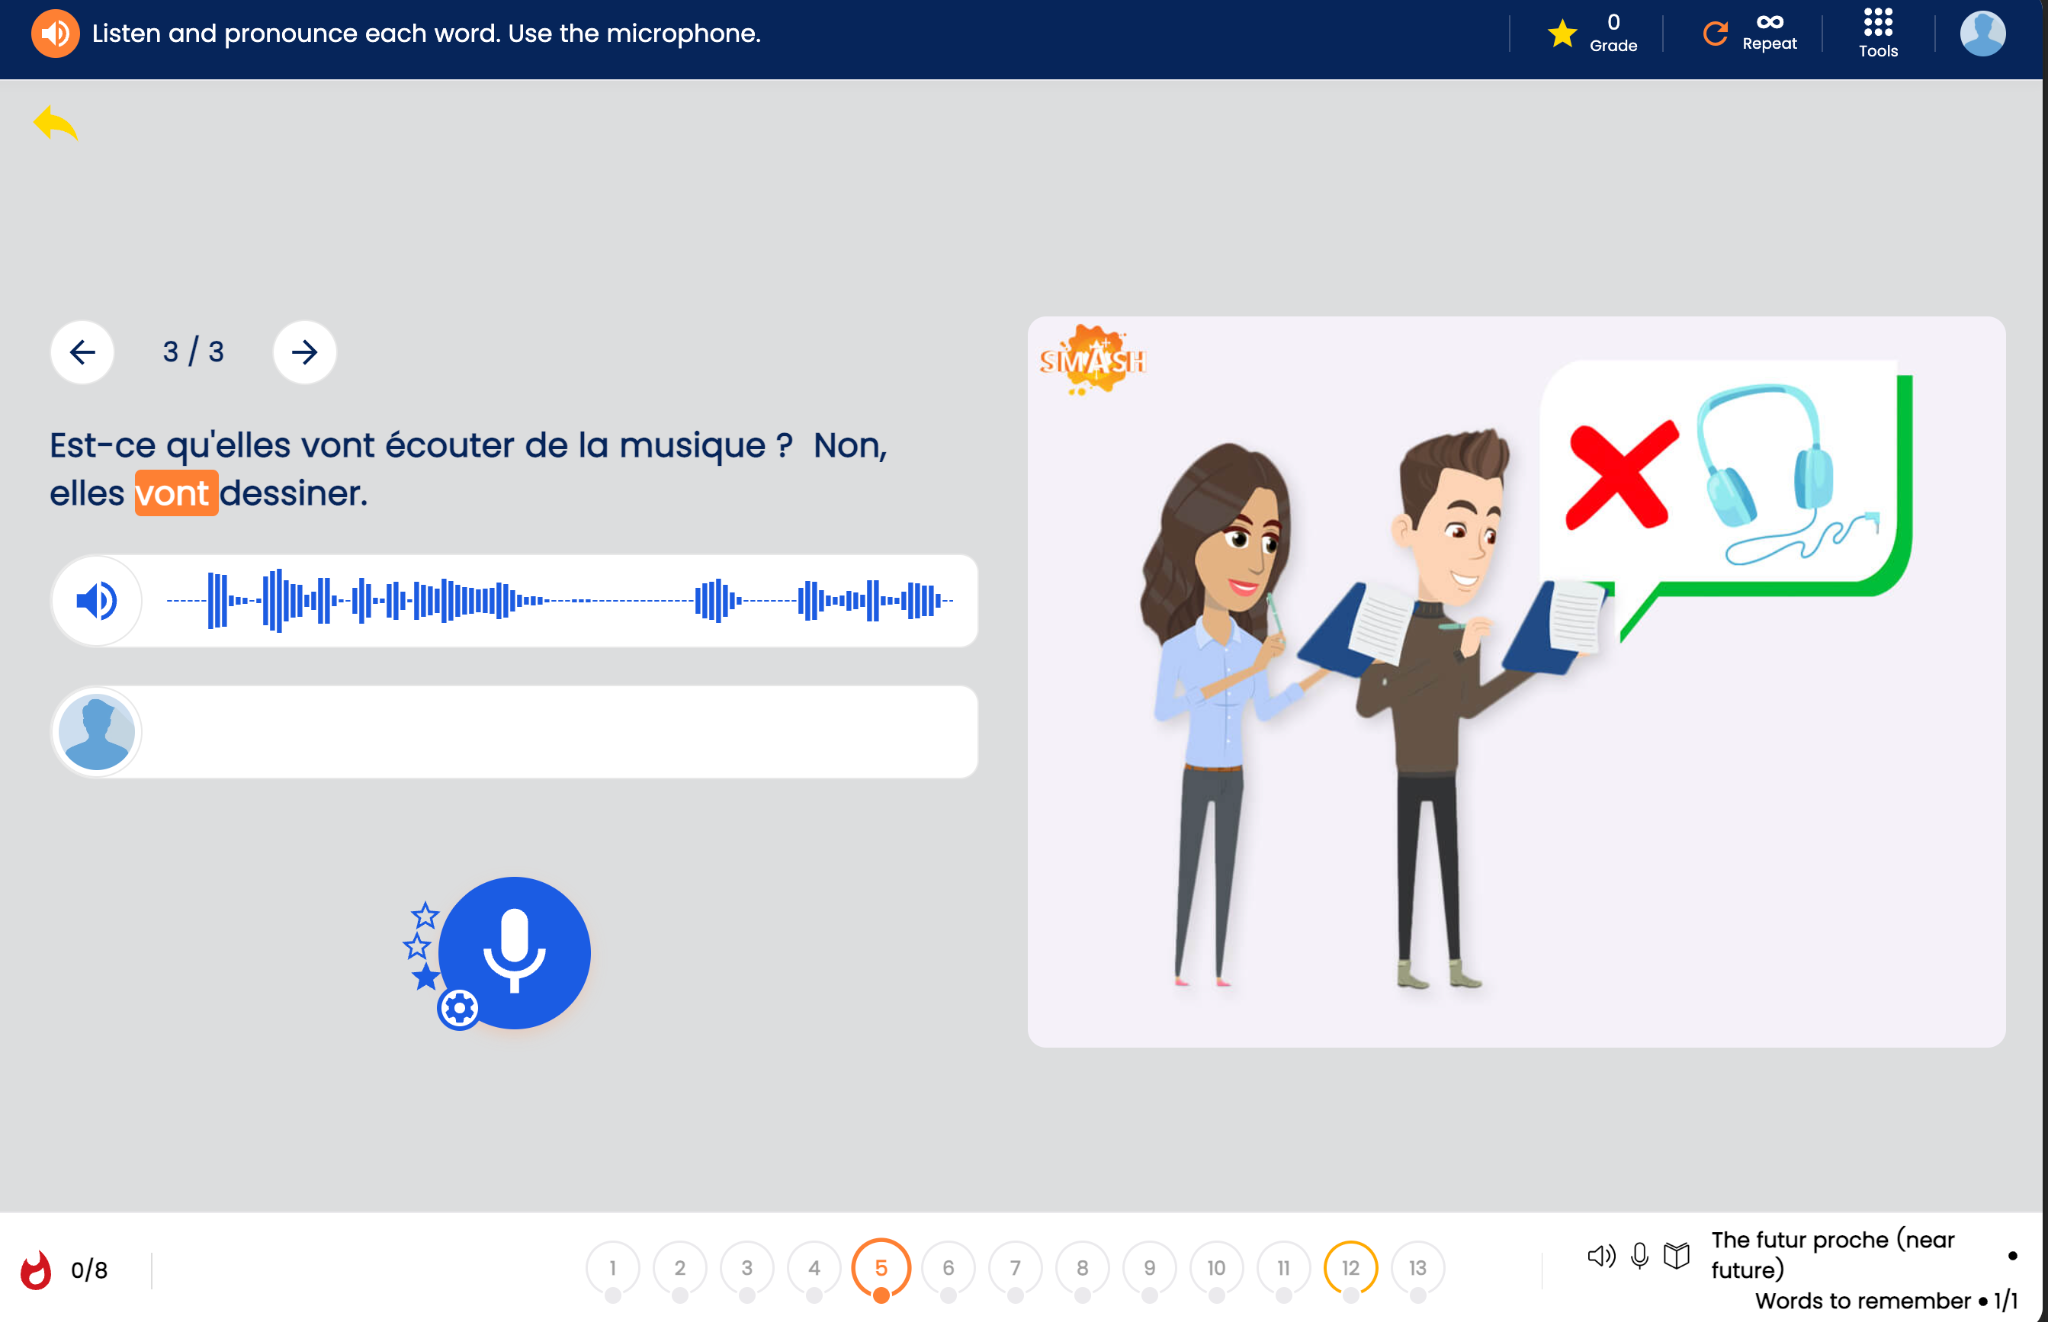The height and width of the screenshot is (1322, 2048).
Task: Click the audio waveform track
Action: point(560,601)
